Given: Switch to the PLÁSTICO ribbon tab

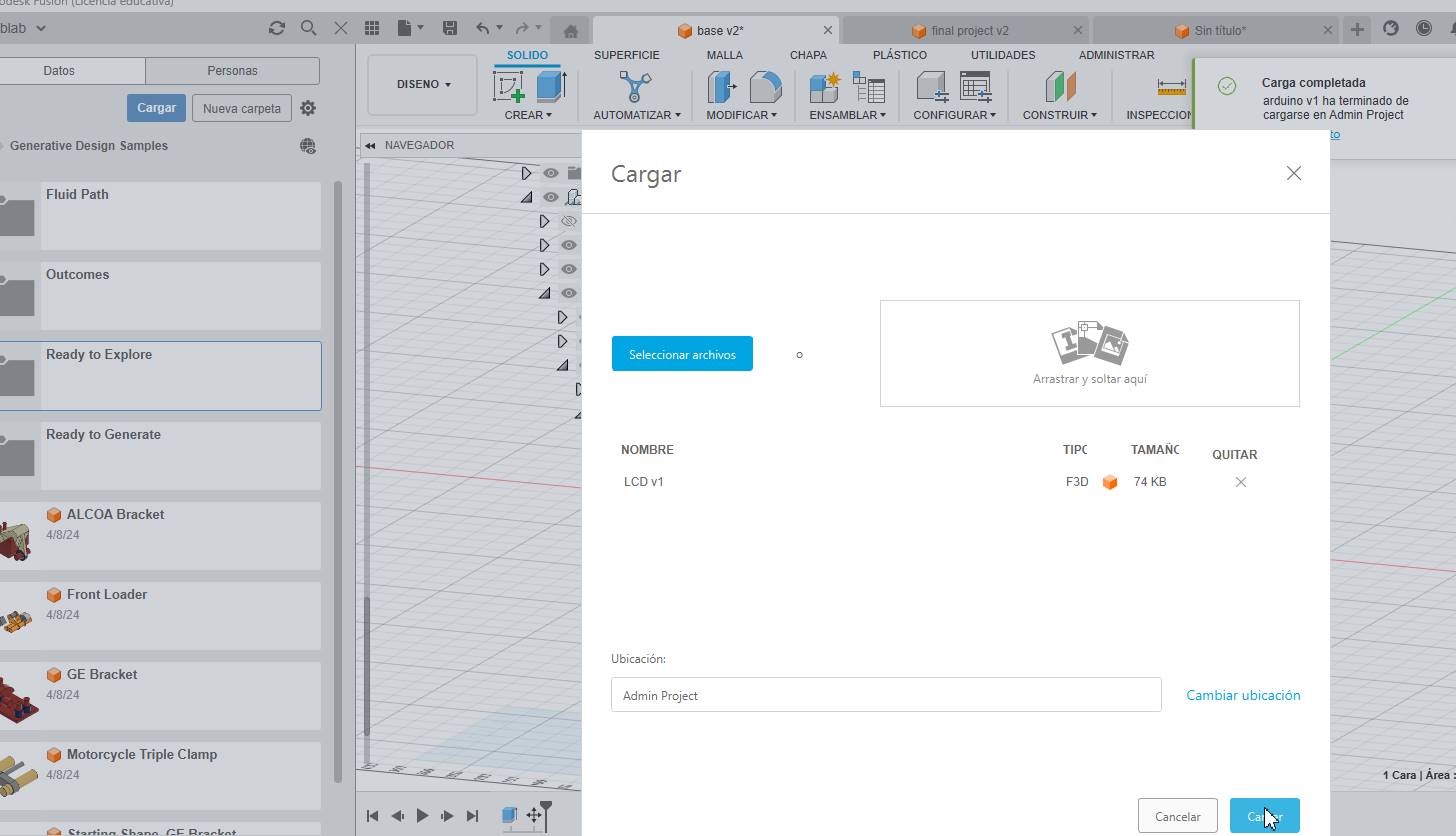Looking at the screenshot, I should pos(899,55).
